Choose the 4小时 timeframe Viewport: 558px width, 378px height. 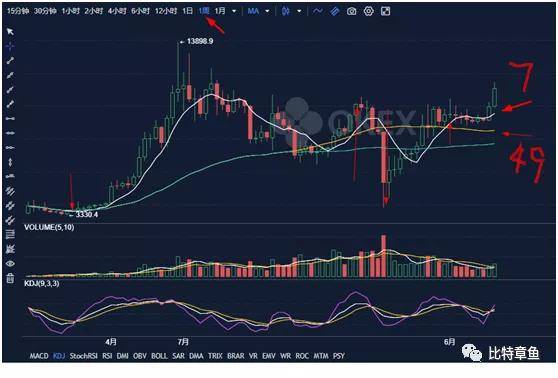tap(117, 11)
